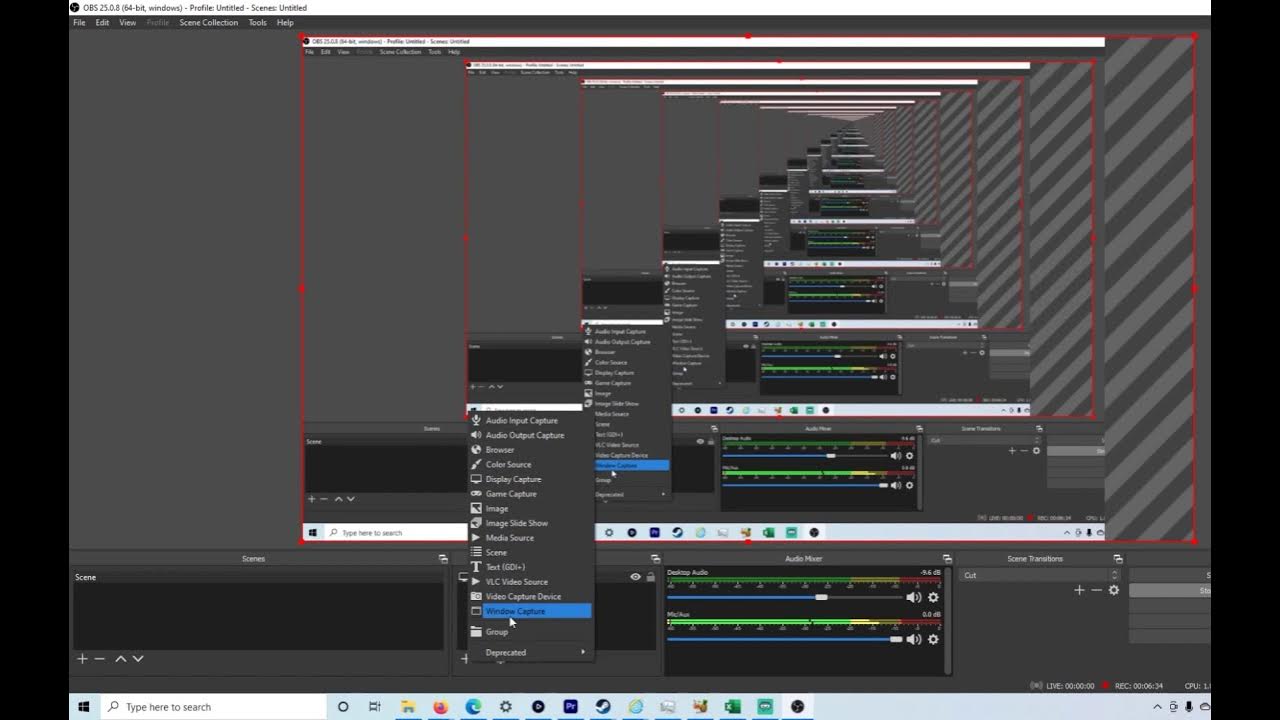
Task: Open Cortana circle on the taskbar
Action: (x=343, y=706)
